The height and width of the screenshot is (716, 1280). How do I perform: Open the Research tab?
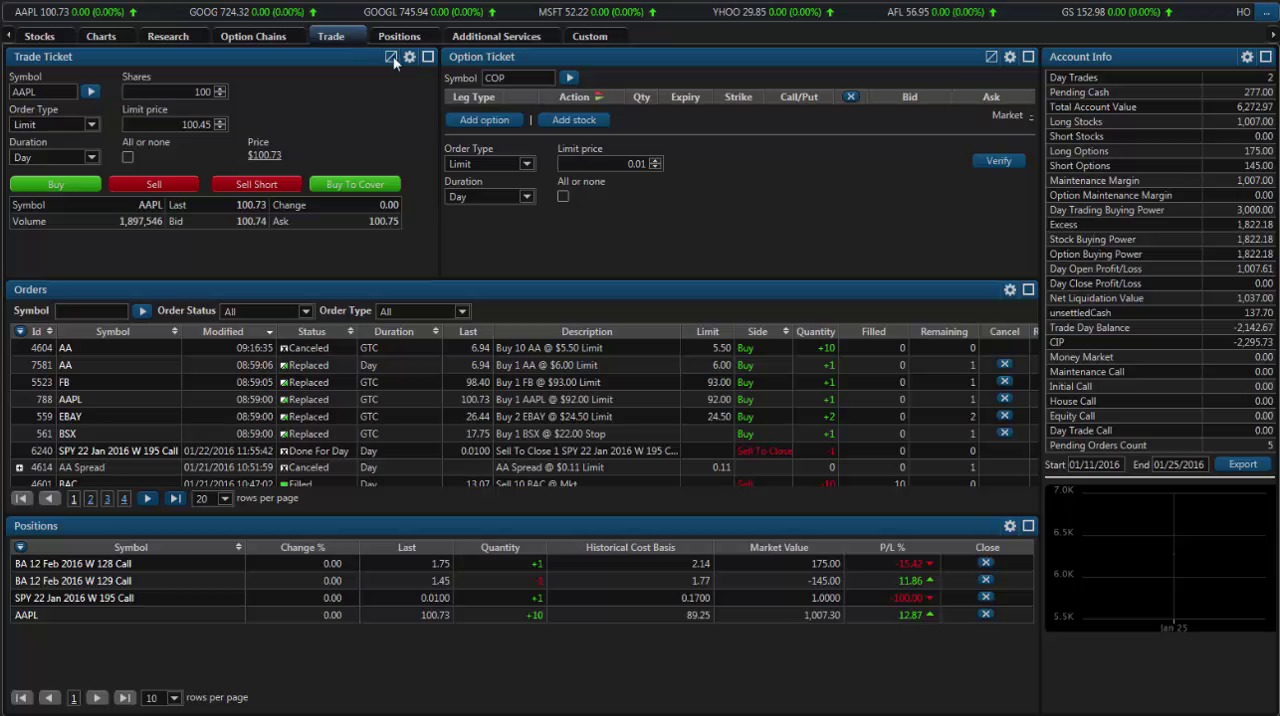tap(168, 37)
